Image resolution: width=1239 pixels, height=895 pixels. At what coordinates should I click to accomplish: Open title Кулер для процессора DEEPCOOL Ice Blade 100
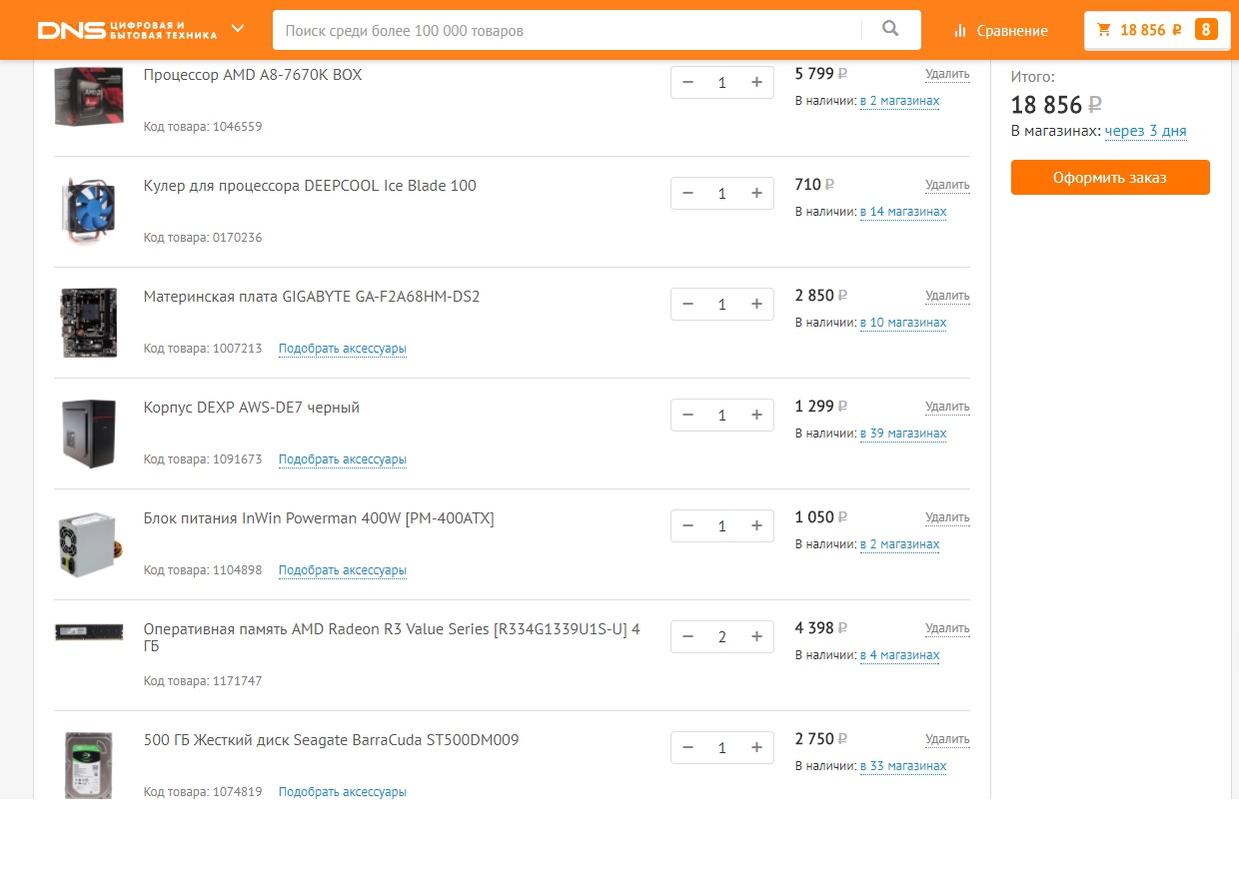(x=310, y=186)
